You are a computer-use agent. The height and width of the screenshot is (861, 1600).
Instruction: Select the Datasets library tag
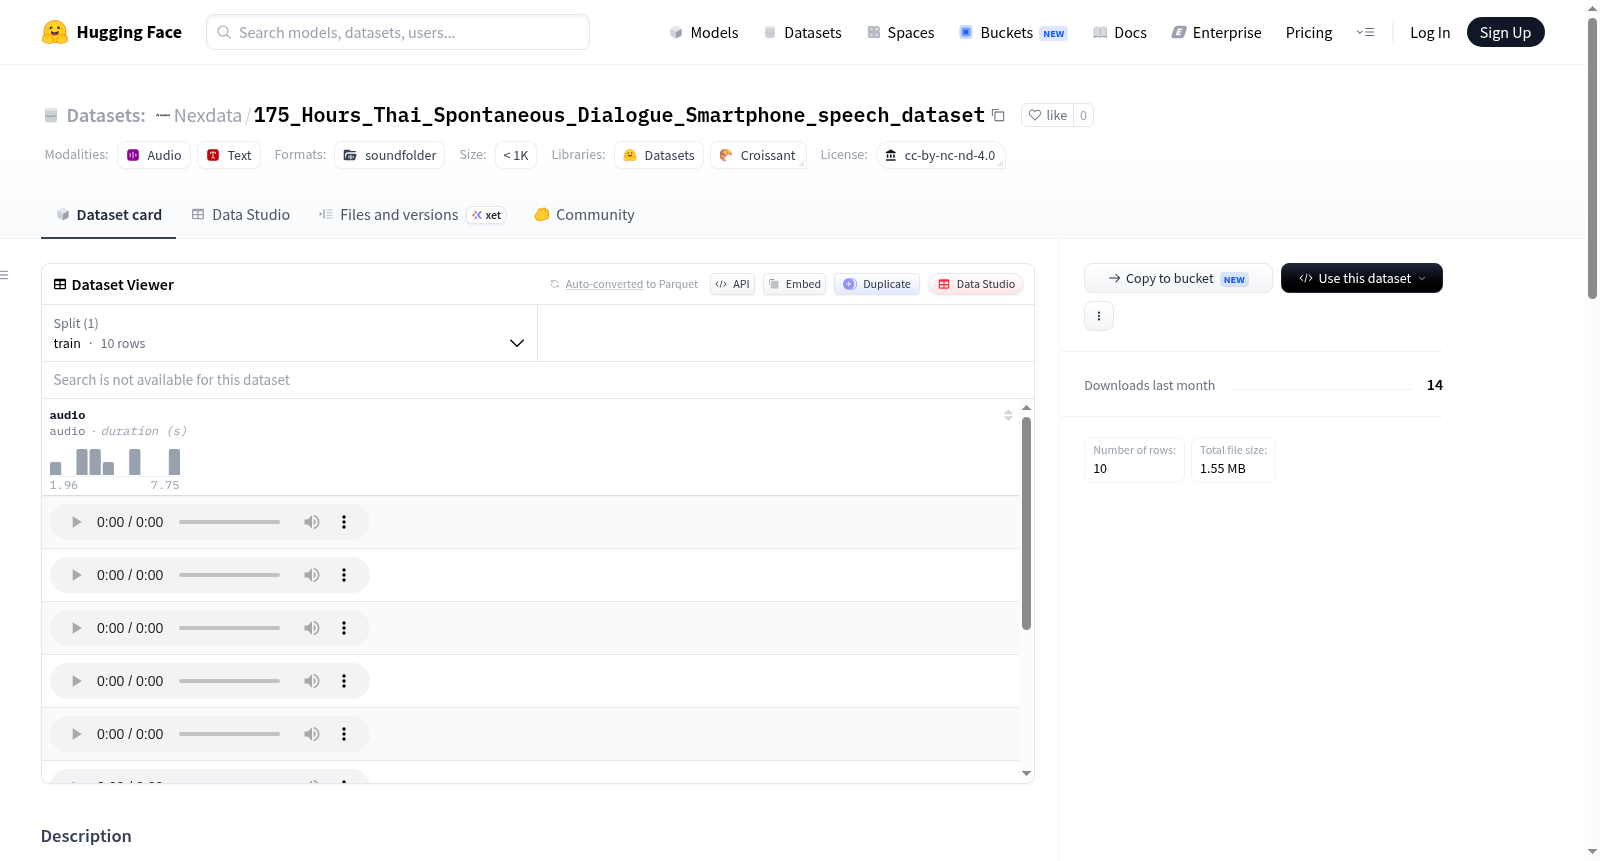[659, 155]
